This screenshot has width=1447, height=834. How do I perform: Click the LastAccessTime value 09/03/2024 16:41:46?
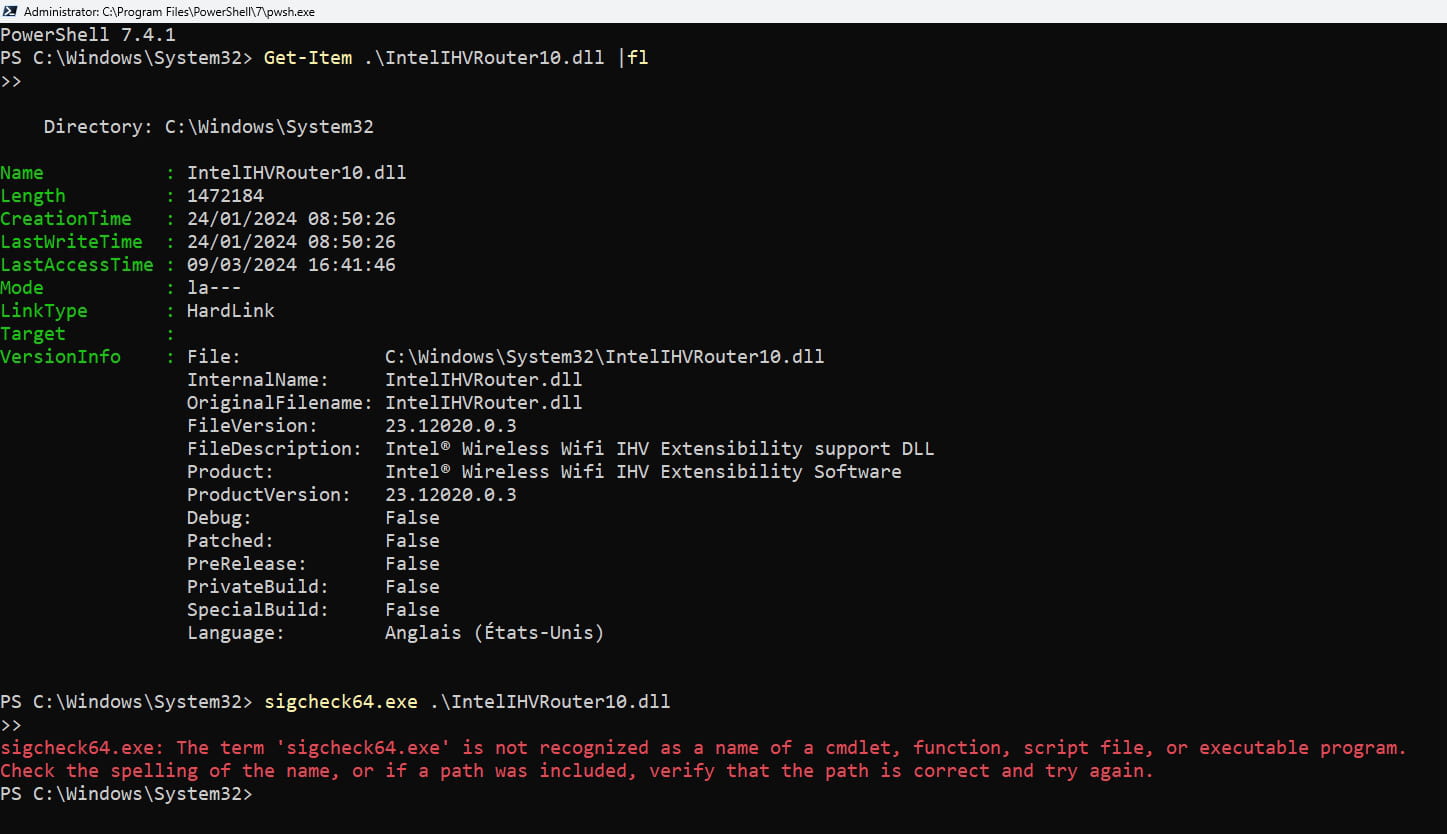click(x=291, y=265)
